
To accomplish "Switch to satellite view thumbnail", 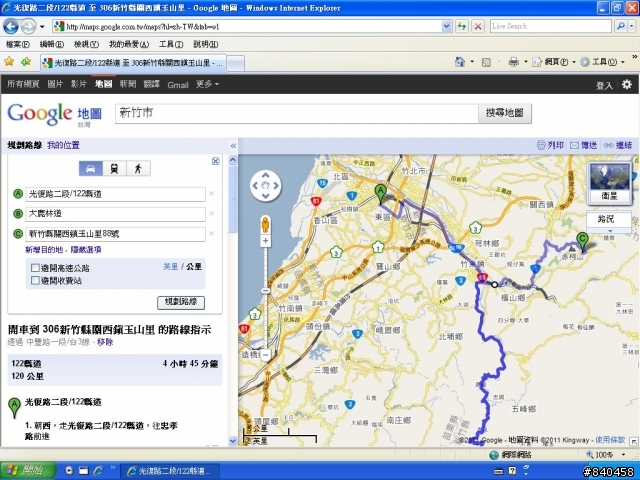I will coord(609,182).
